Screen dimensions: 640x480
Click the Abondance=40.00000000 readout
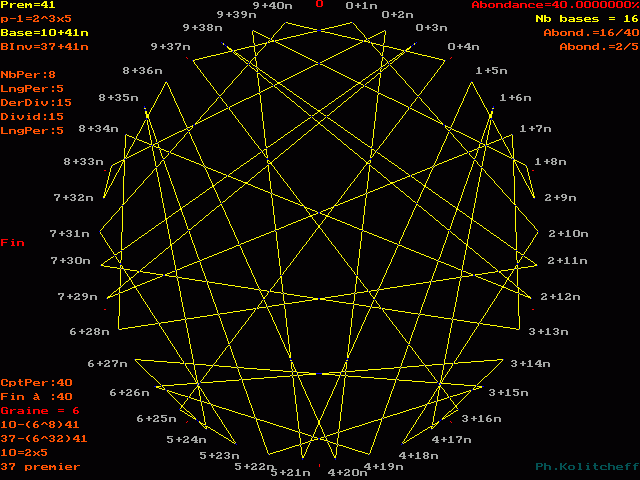[x=554, y=5]
